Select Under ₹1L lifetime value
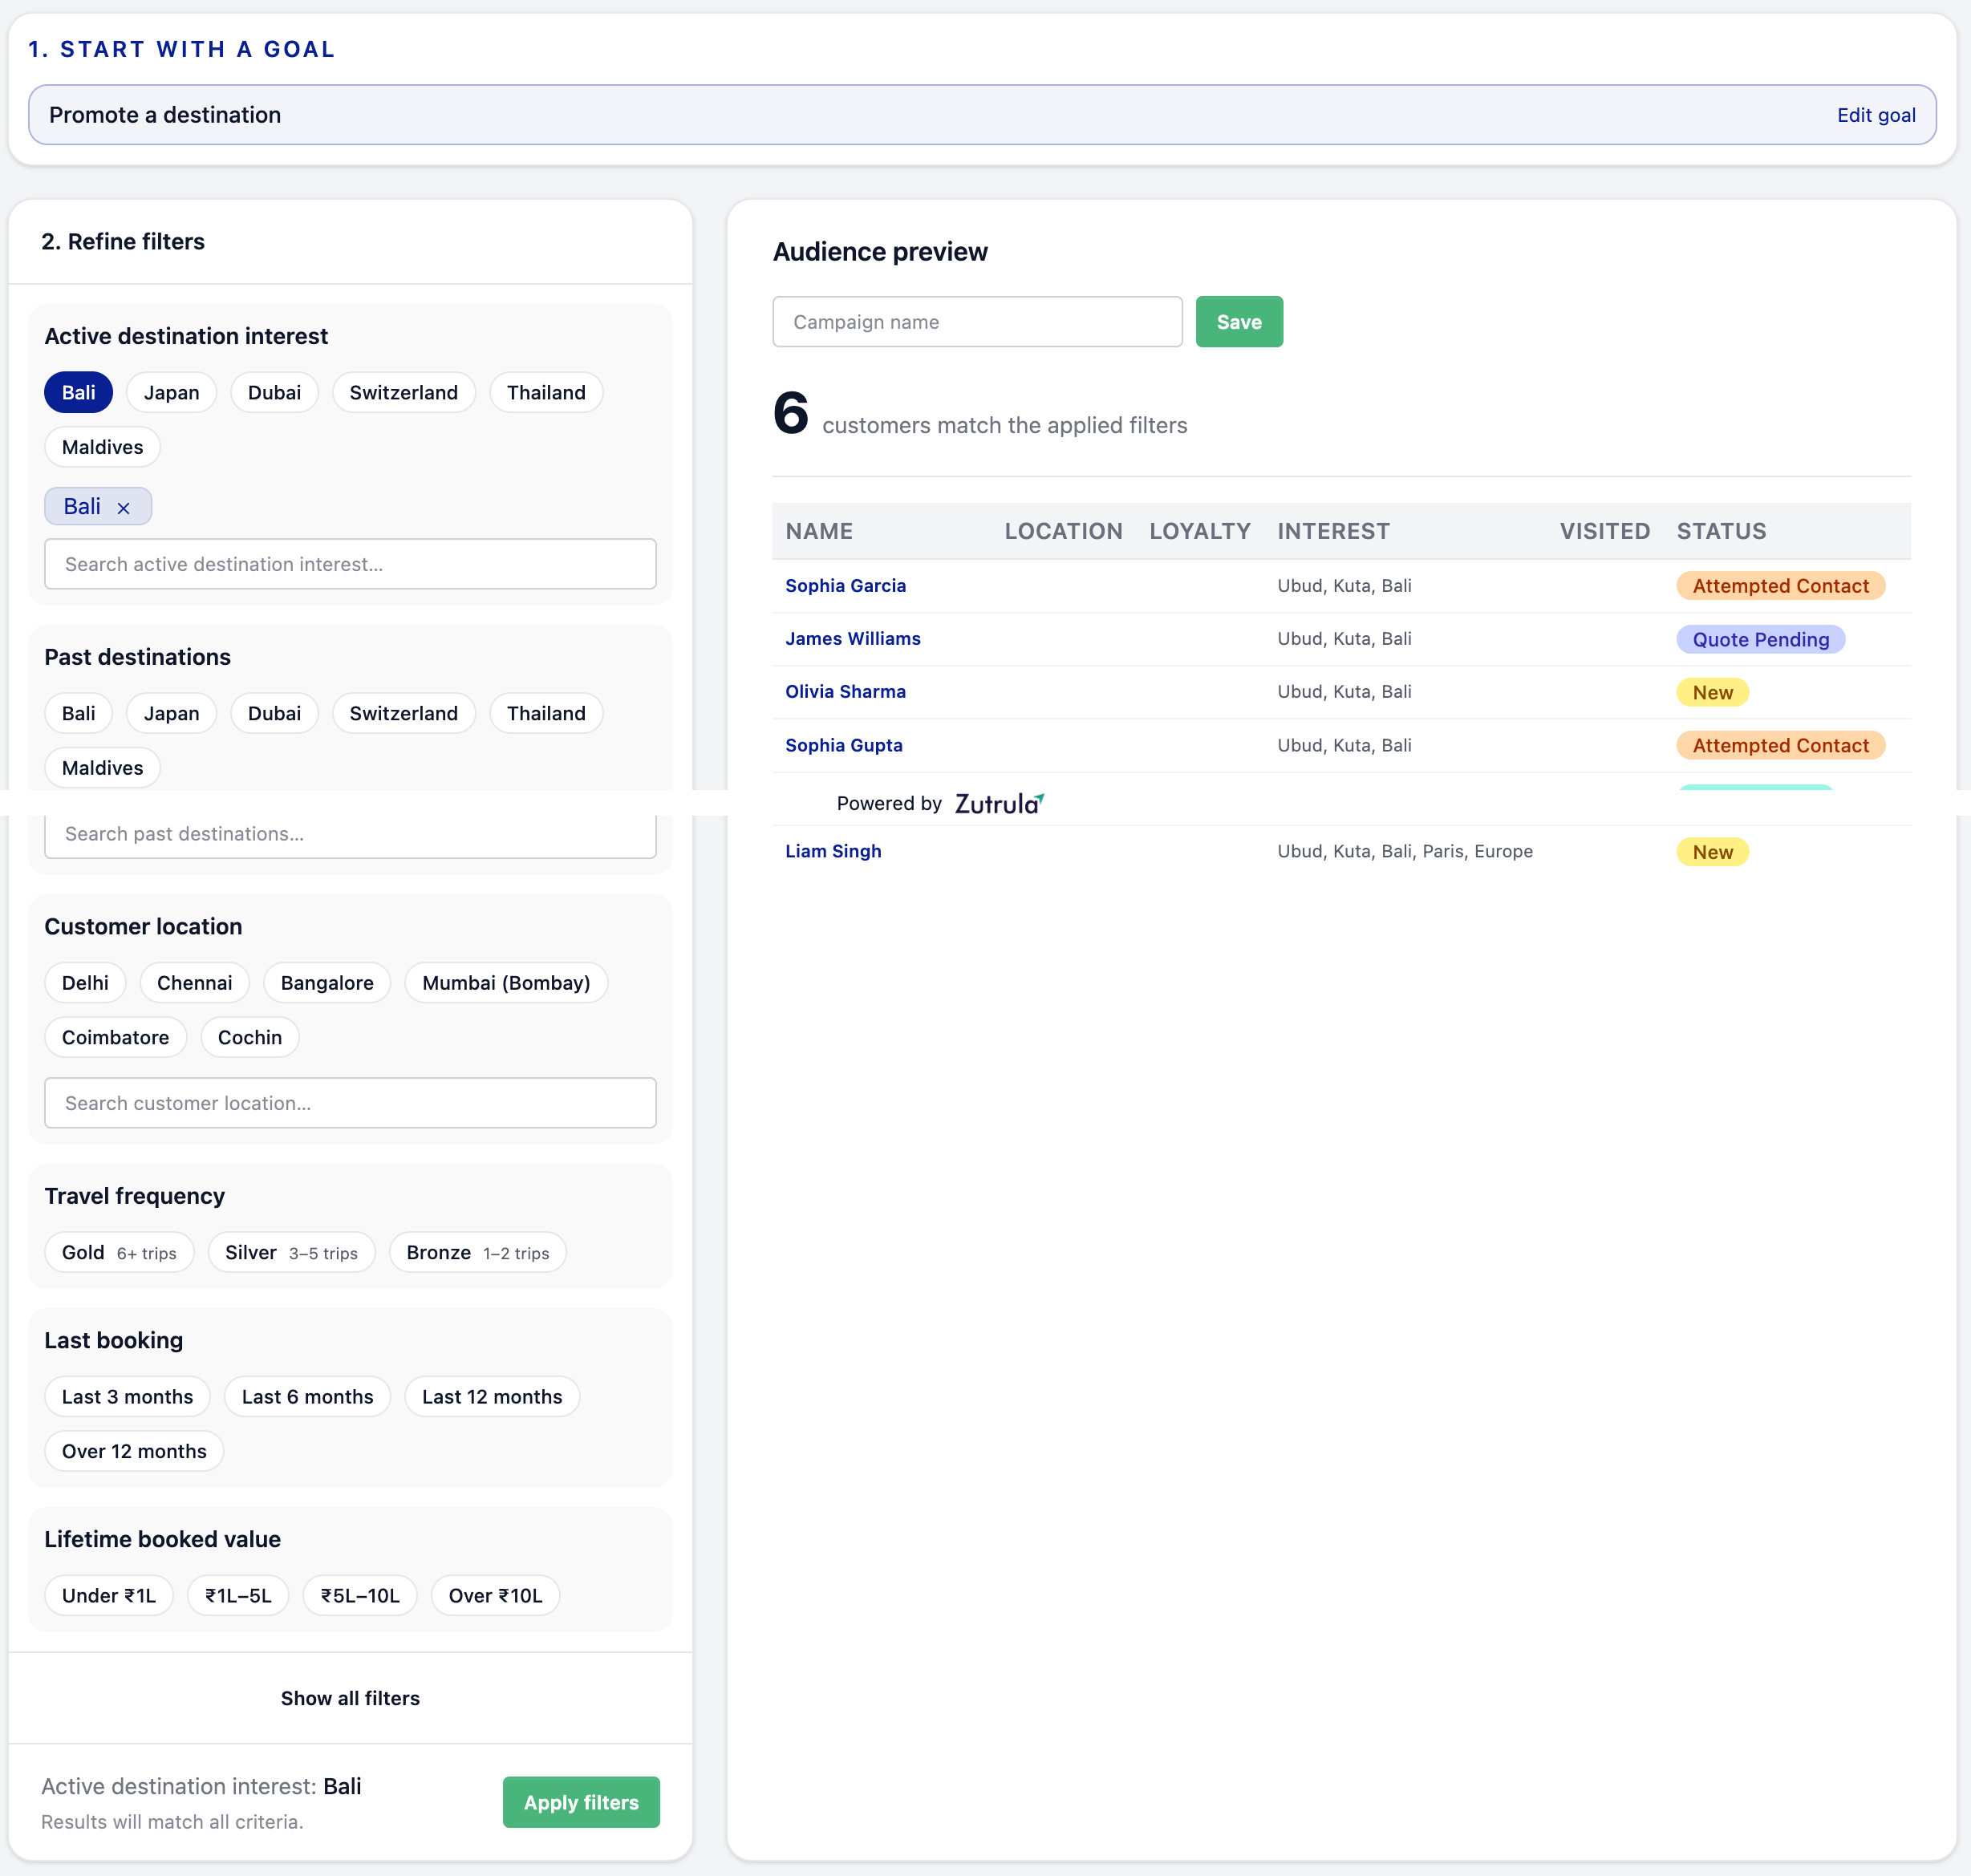This screenshot has height=1876, width=1971. tap(109, 1596)
